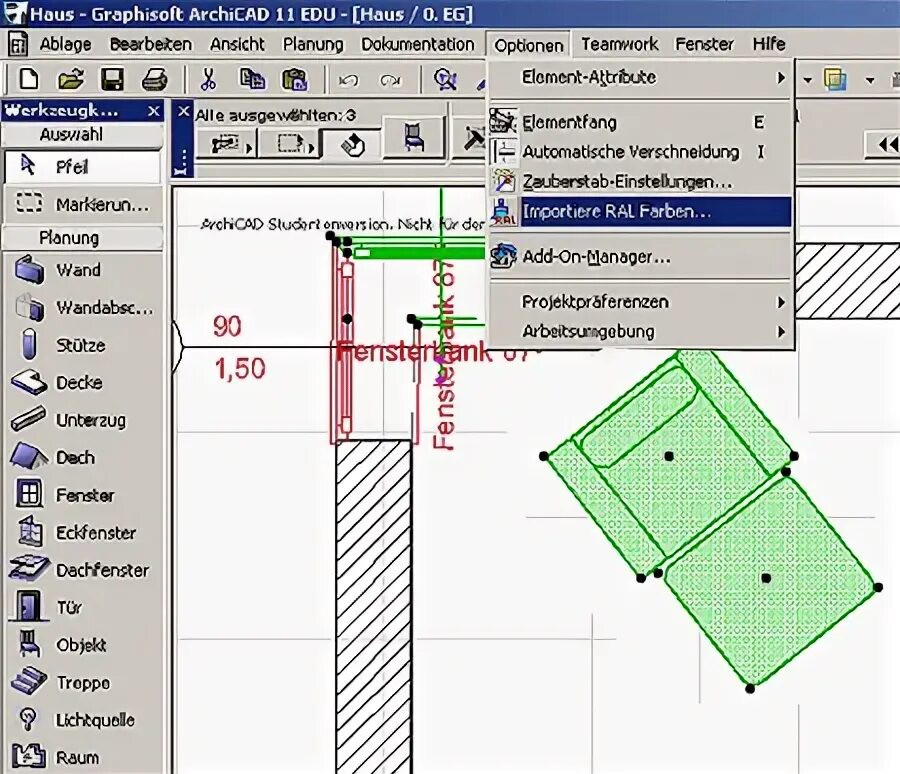
Task: Click the application document icon in menu bar
Action: coord(17,44)
